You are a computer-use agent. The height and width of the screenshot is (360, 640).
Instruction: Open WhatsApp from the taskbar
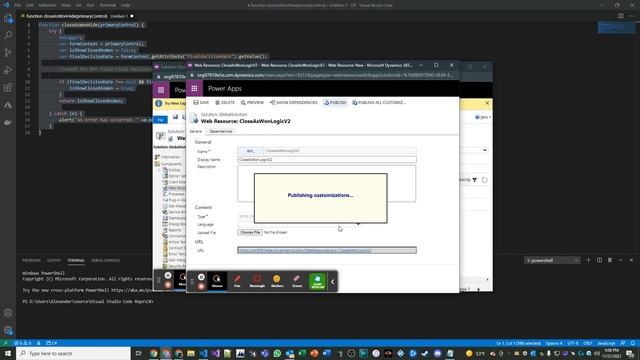[277, 353]
